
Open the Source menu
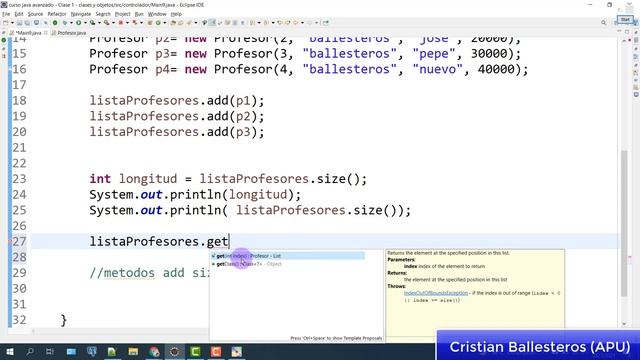[35, 14]
